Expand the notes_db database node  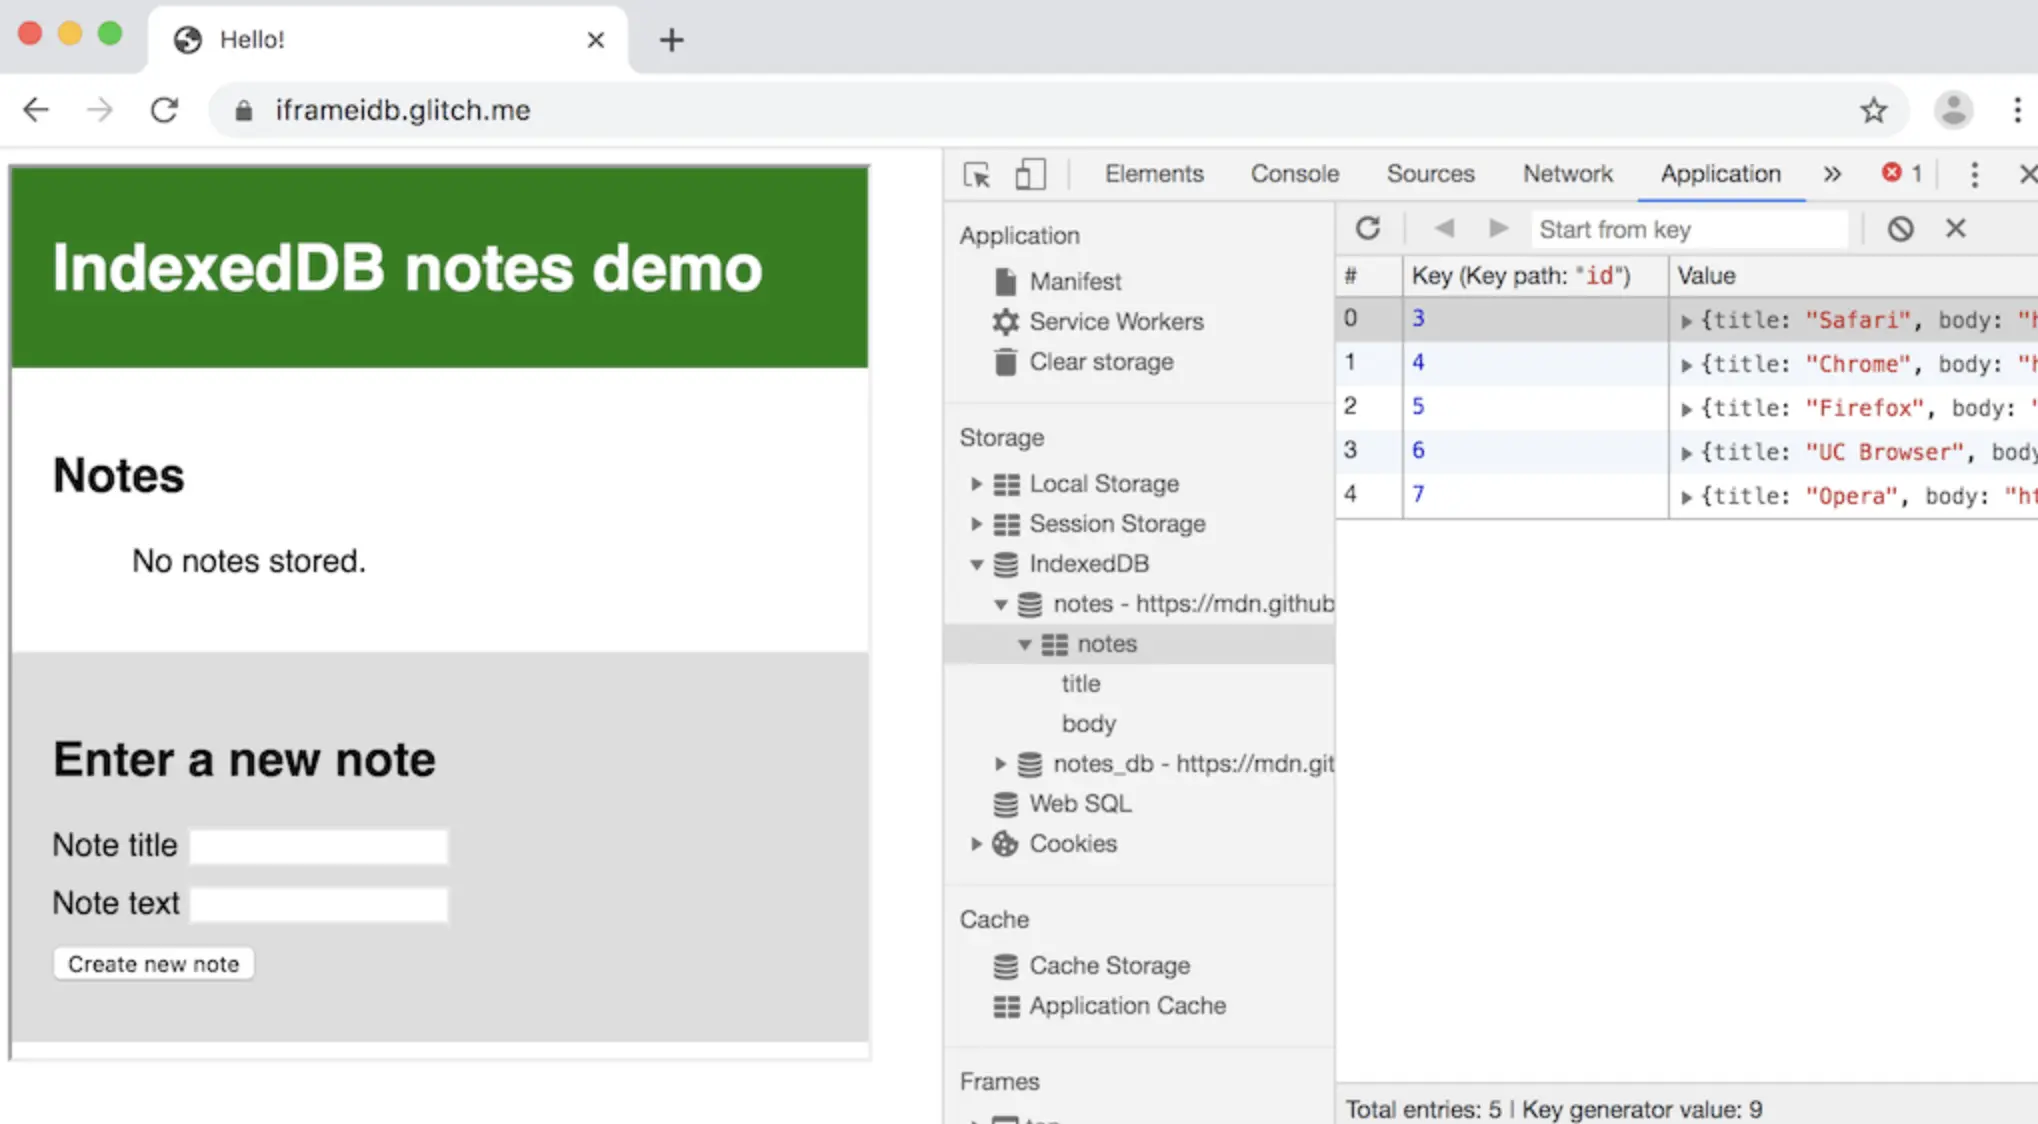[1000, 764]
